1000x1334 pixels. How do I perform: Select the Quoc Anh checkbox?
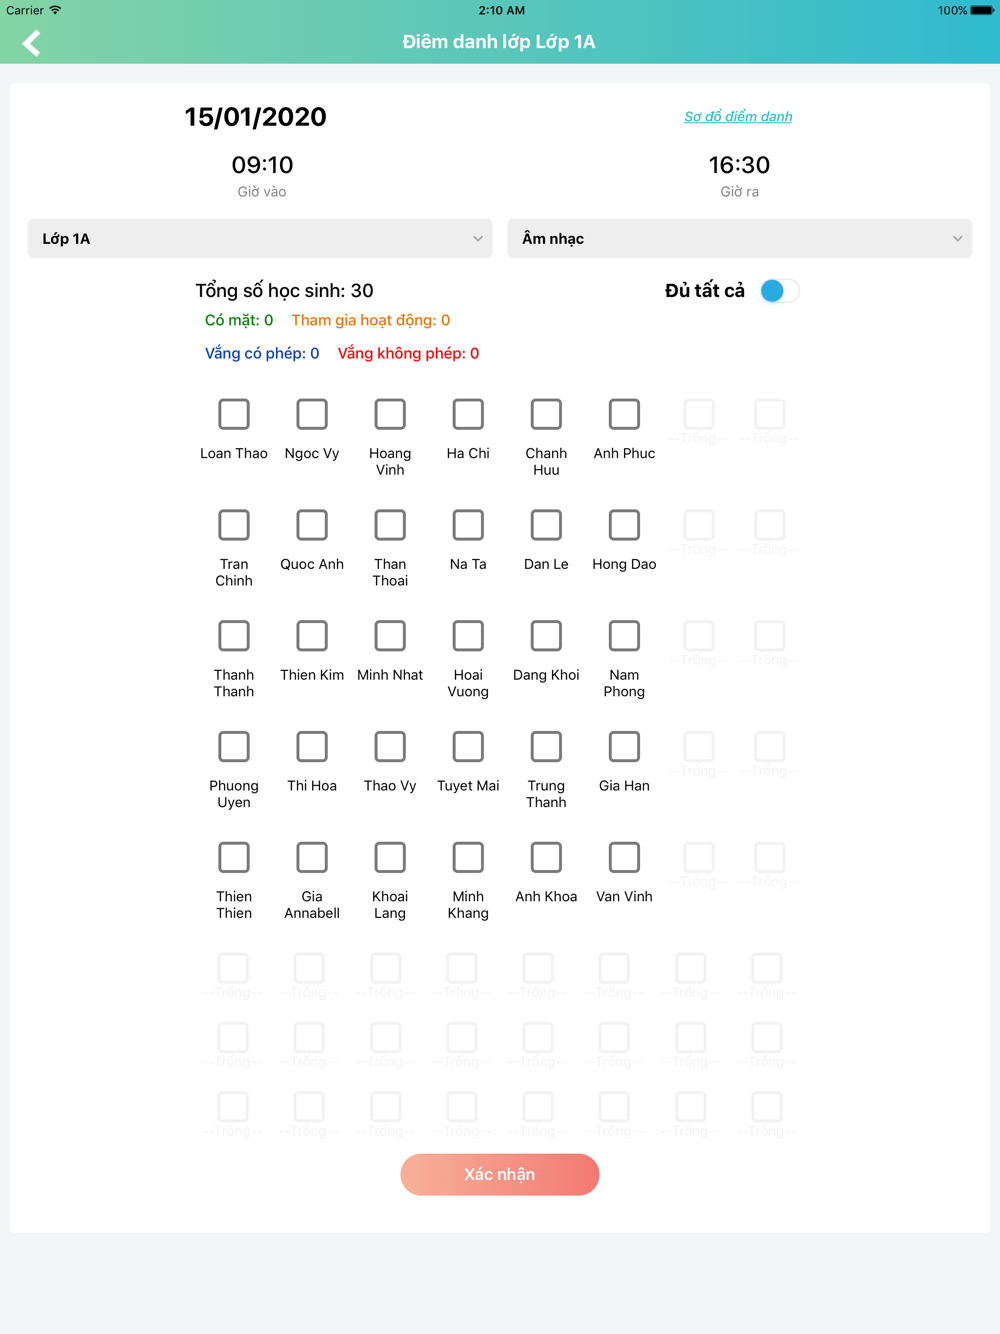pyautogui.click(x=312, y=525)
